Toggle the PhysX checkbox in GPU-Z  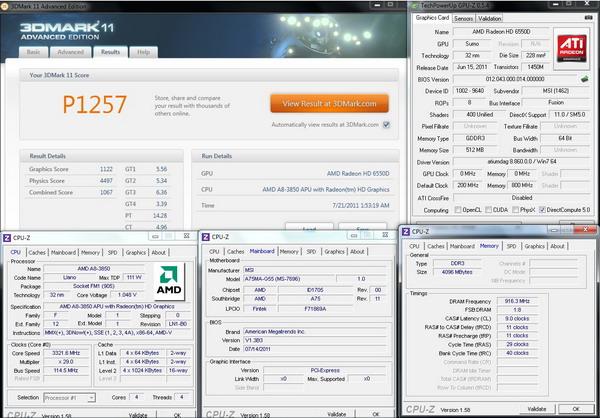click(516, 210)
